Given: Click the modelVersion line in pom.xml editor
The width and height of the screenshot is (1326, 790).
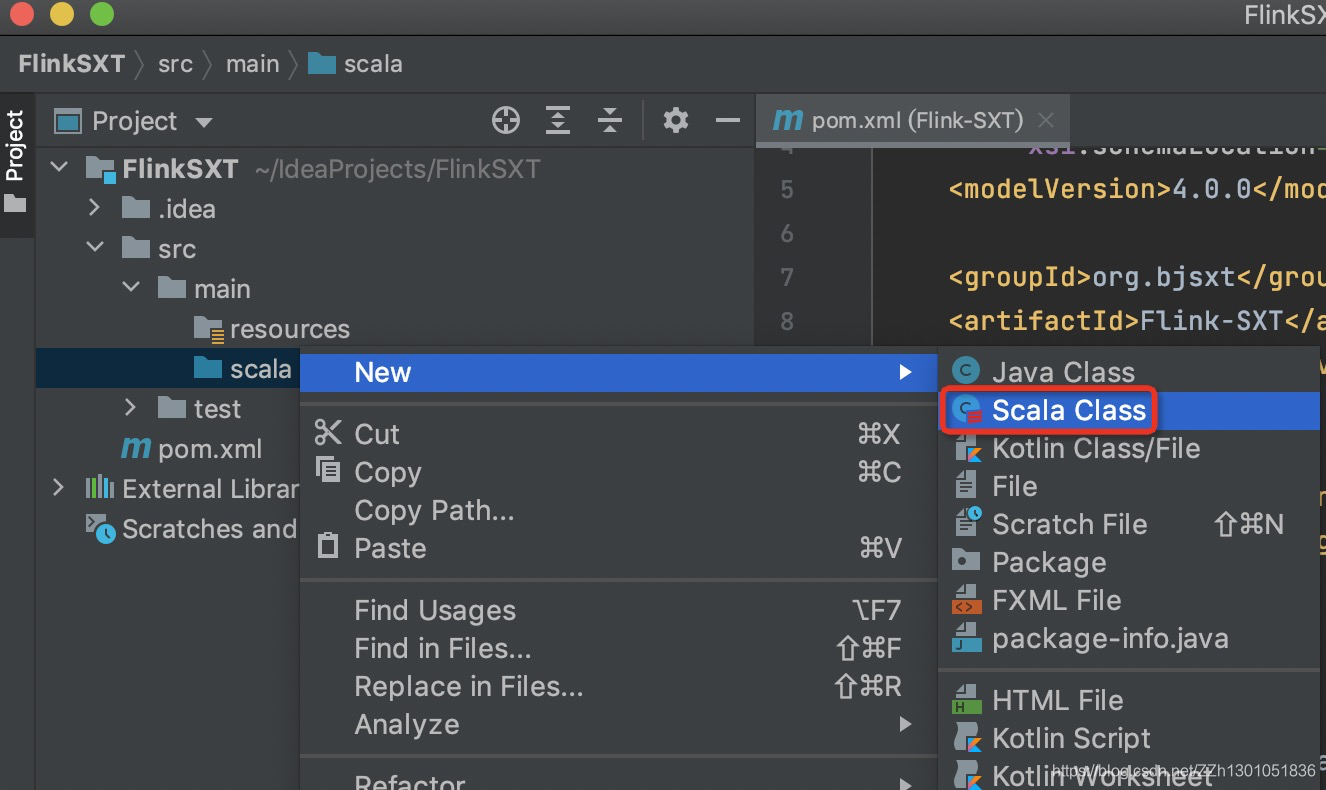Looking at the screenshot, I should coord(1137,189).
